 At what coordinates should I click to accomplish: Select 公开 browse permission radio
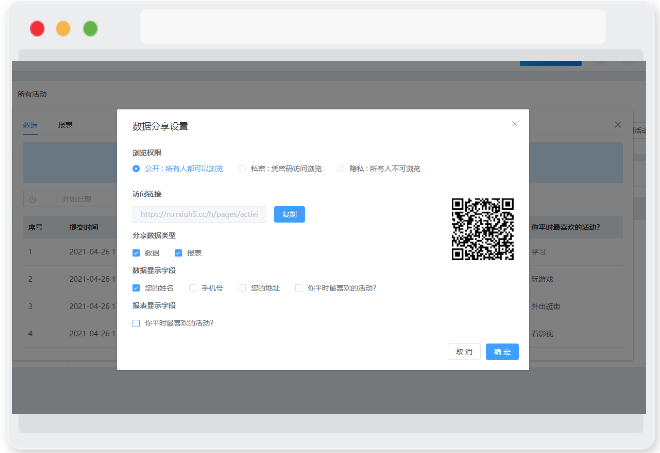[136, 168]
